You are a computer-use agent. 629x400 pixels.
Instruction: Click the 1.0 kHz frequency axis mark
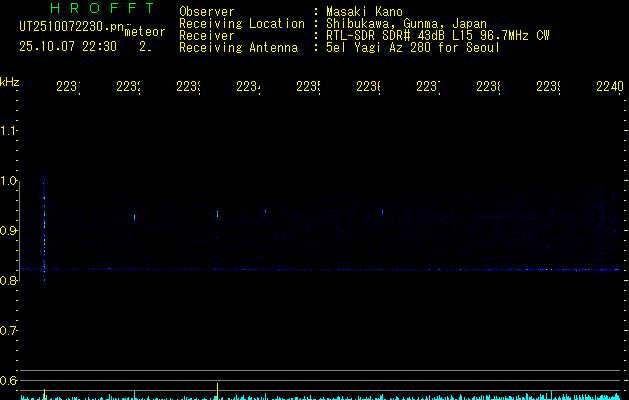click(9, 181)
